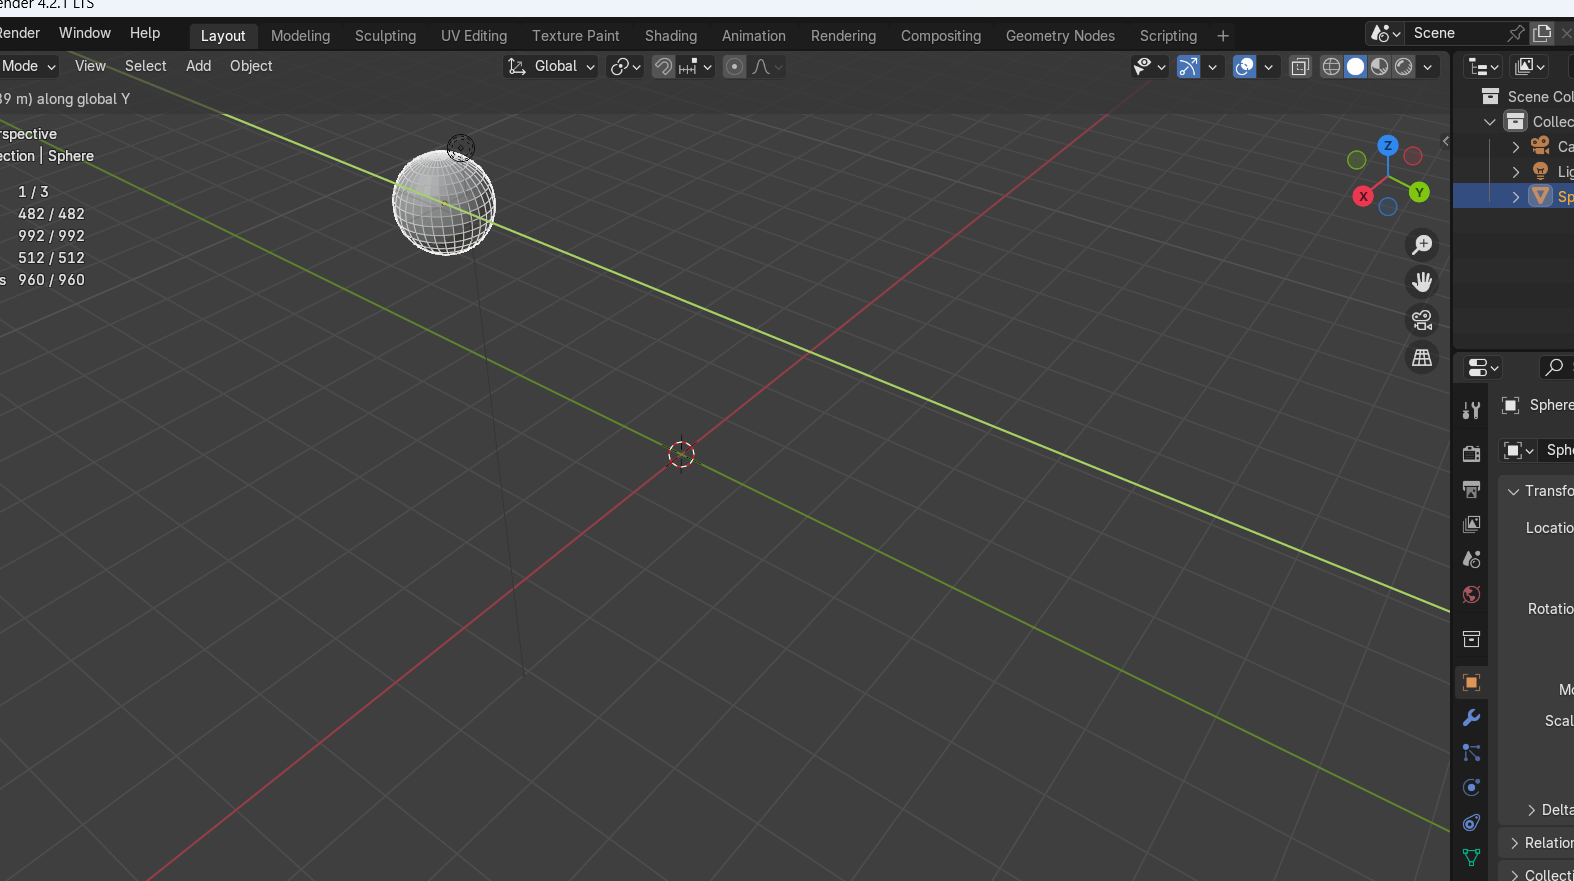Click the zoom view magnifier icon
The height and width of the screenshot is (881, 1574).
[x=1422, y=245]
